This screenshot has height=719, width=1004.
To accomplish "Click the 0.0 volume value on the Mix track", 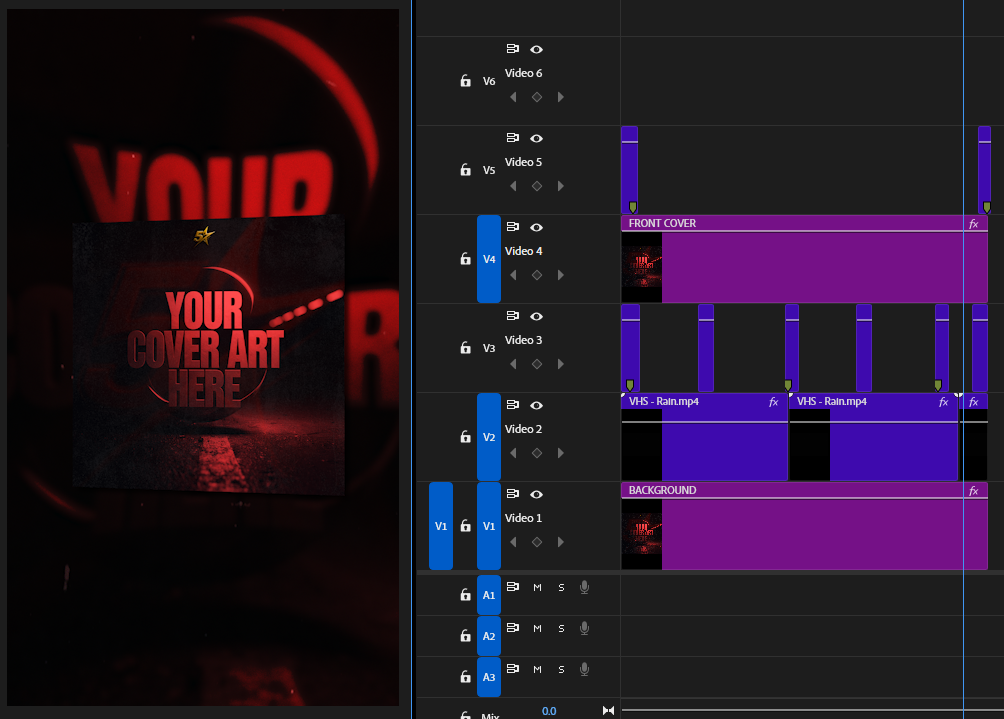I will (x=548, y=710).
